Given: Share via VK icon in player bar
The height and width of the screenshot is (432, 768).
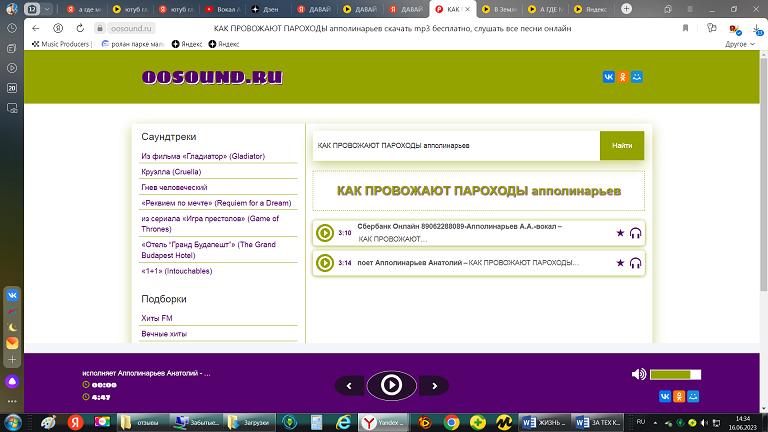Looking at the screenshot, I should 665,396.
